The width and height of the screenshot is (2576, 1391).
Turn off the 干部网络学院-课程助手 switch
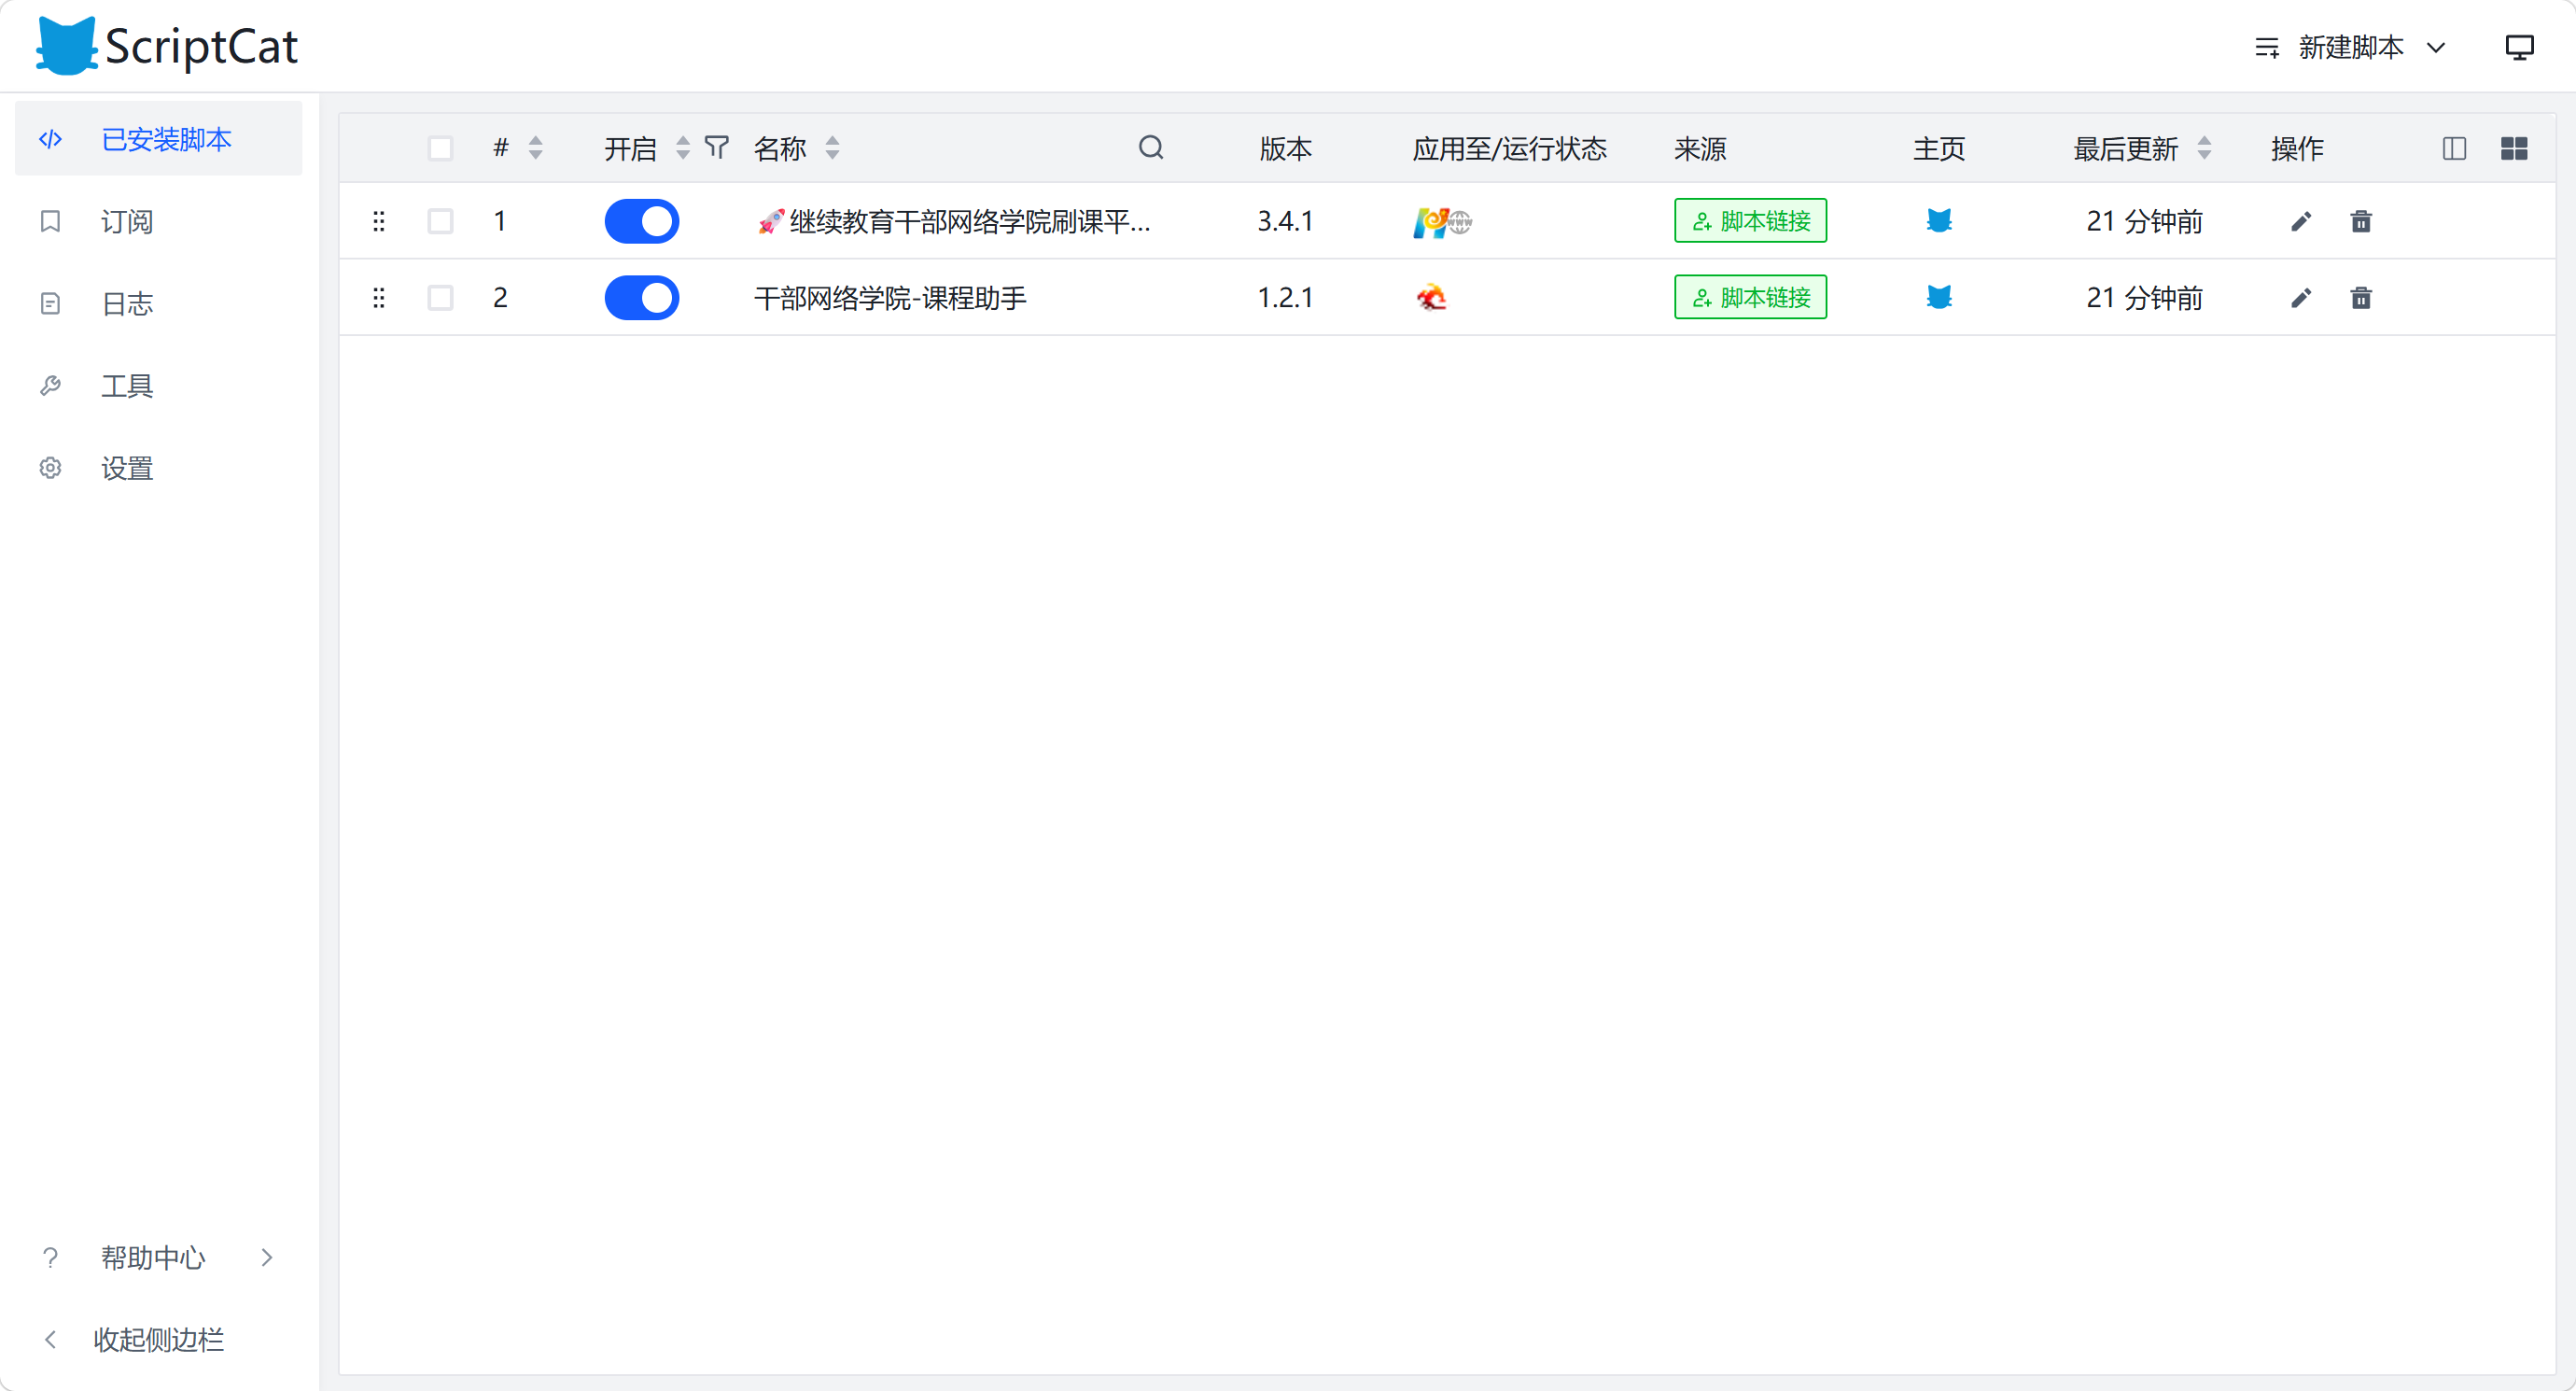click(641, 298)
